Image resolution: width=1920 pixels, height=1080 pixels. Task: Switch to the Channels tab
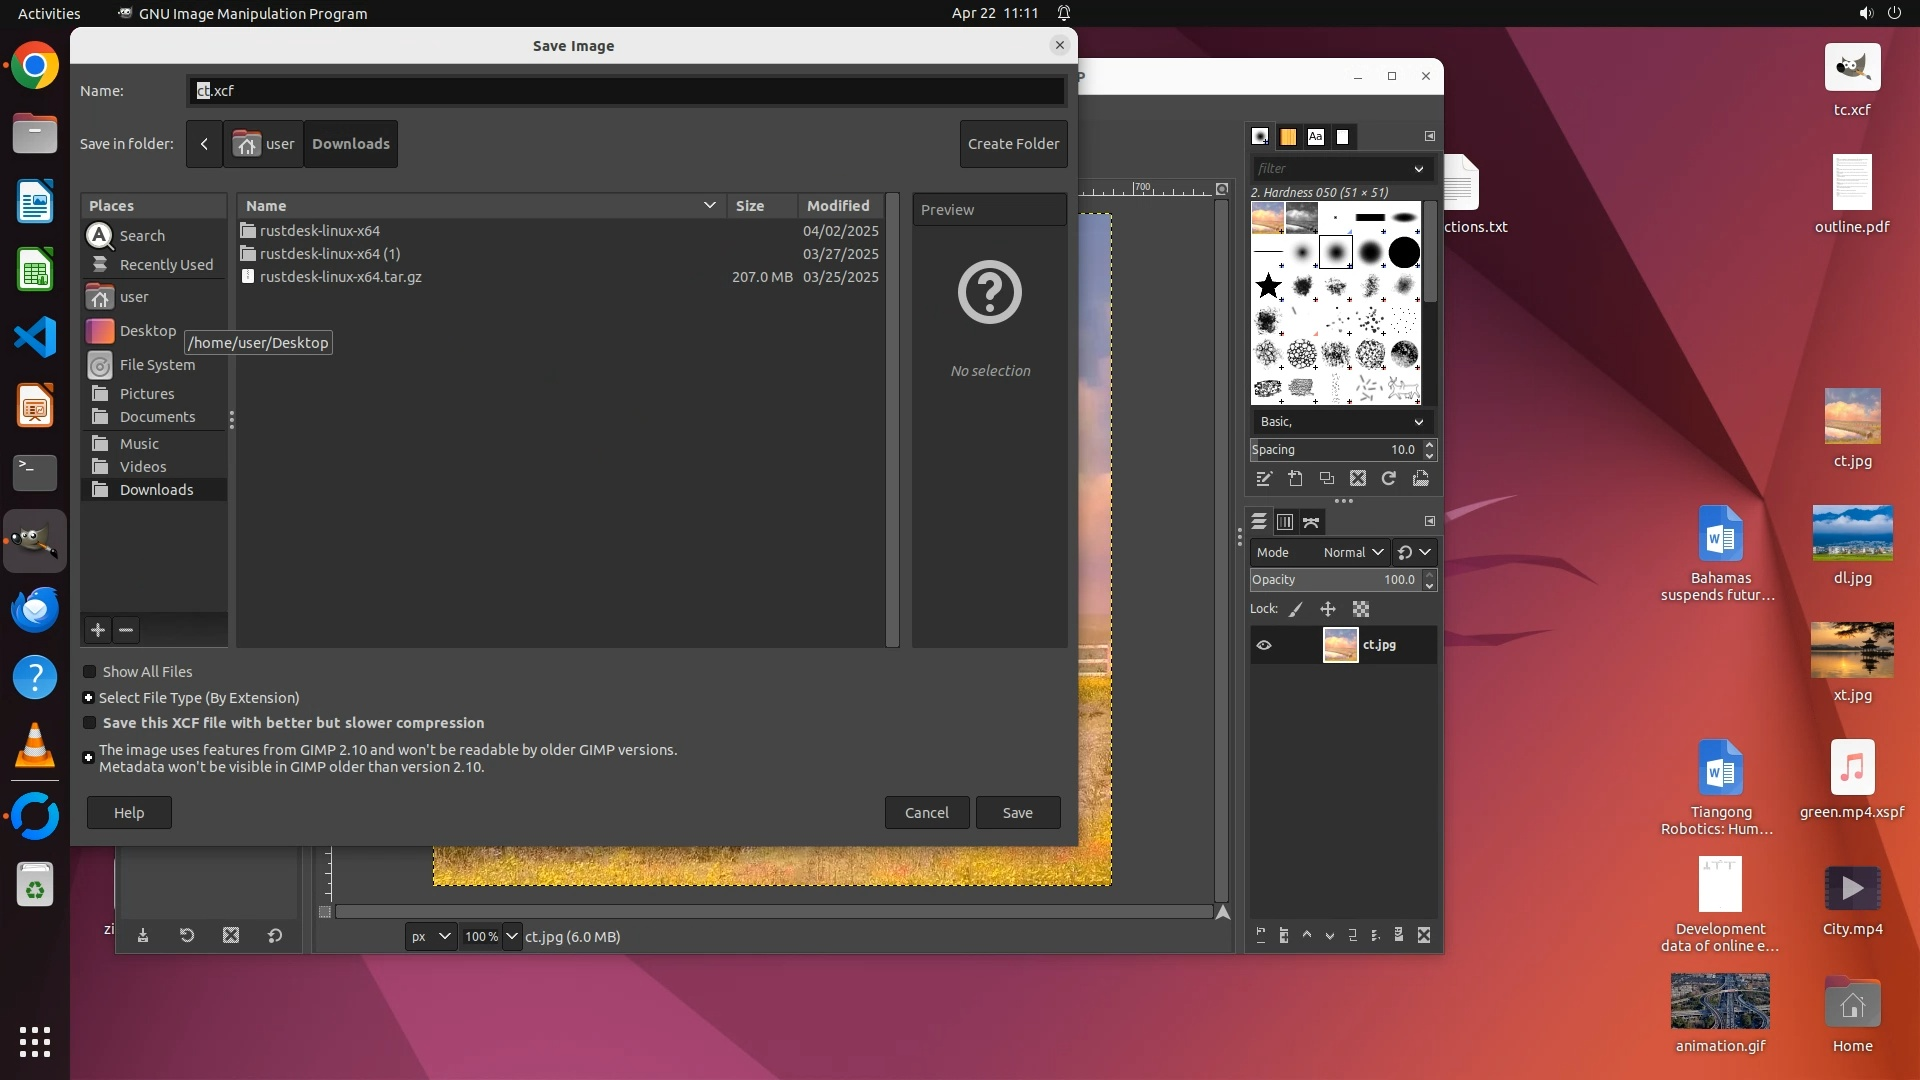point(1285,522)
